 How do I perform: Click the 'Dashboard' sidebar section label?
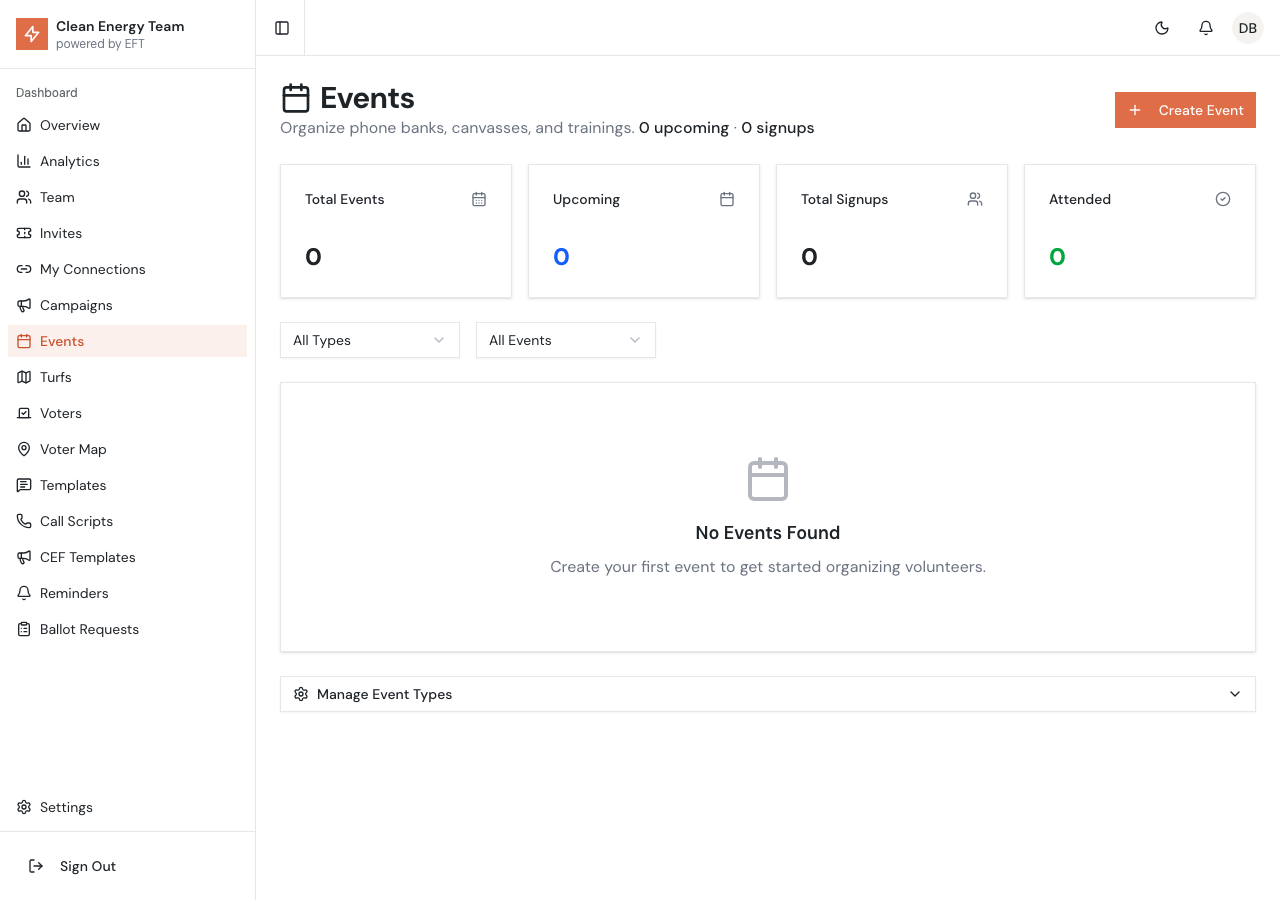47,93
